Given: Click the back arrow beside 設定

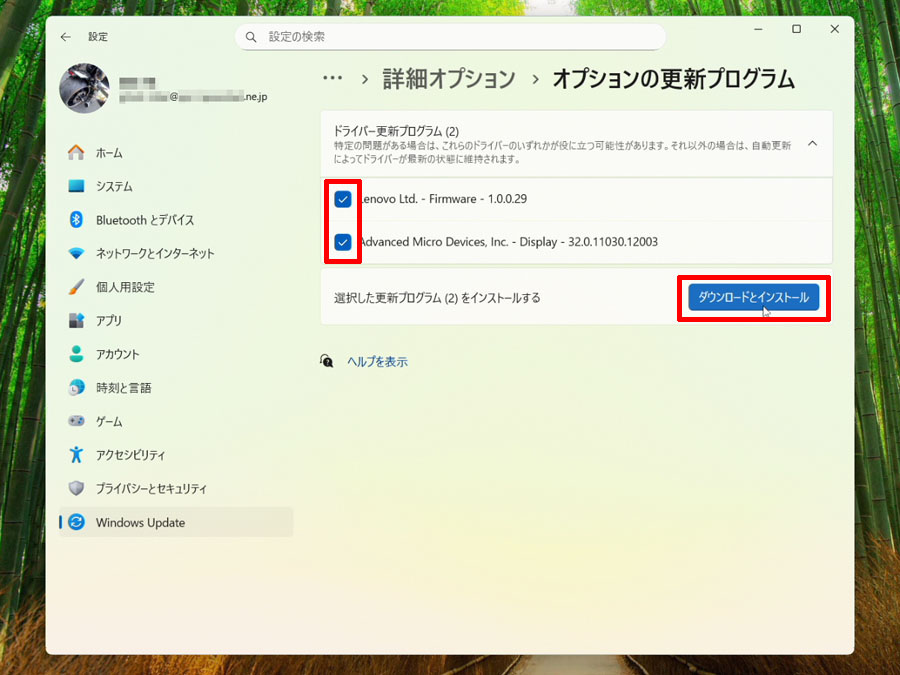Looking at the screenshot, I should 65,37.
